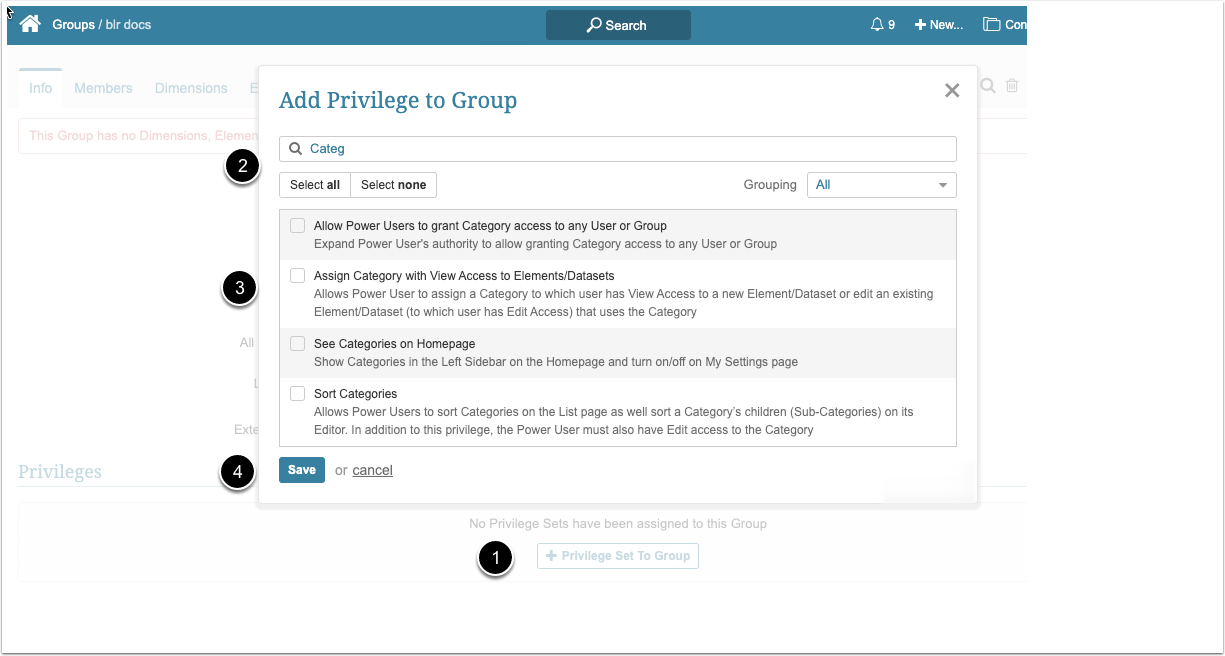Click the cancel link

(x=372, y=470)
